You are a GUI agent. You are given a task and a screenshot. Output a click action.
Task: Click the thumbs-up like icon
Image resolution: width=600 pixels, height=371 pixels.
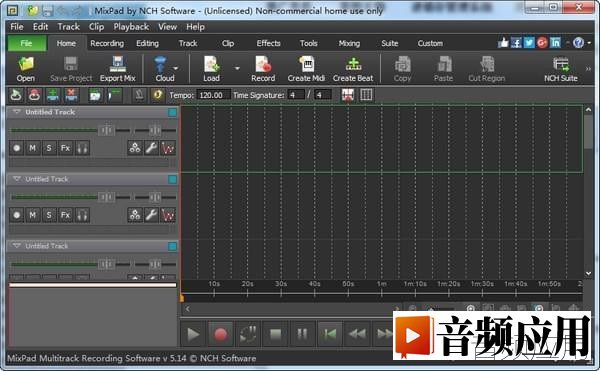point(503,42)
